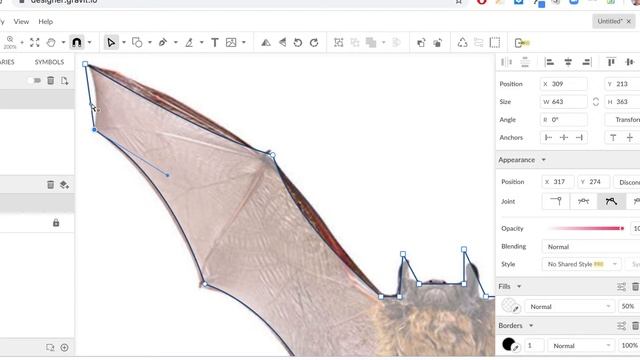Click the fit-to-screen arrows icon
The image size is (640, 360).
point(35,42)
